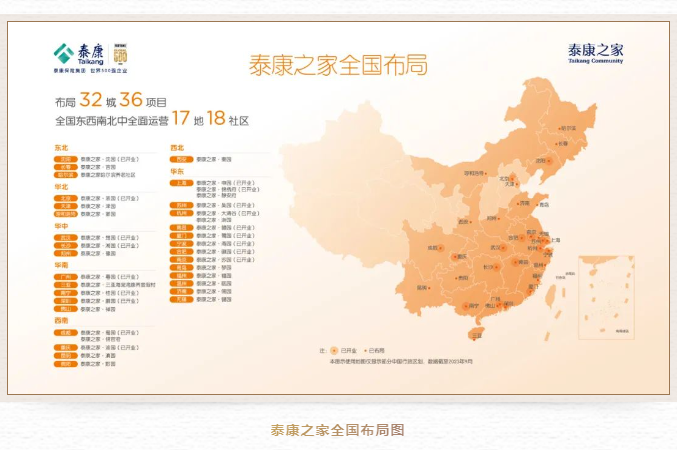The height and width of the screenshot is (450, 679).
Task: Click the 华北 region heading
Action: coord(61,187)
